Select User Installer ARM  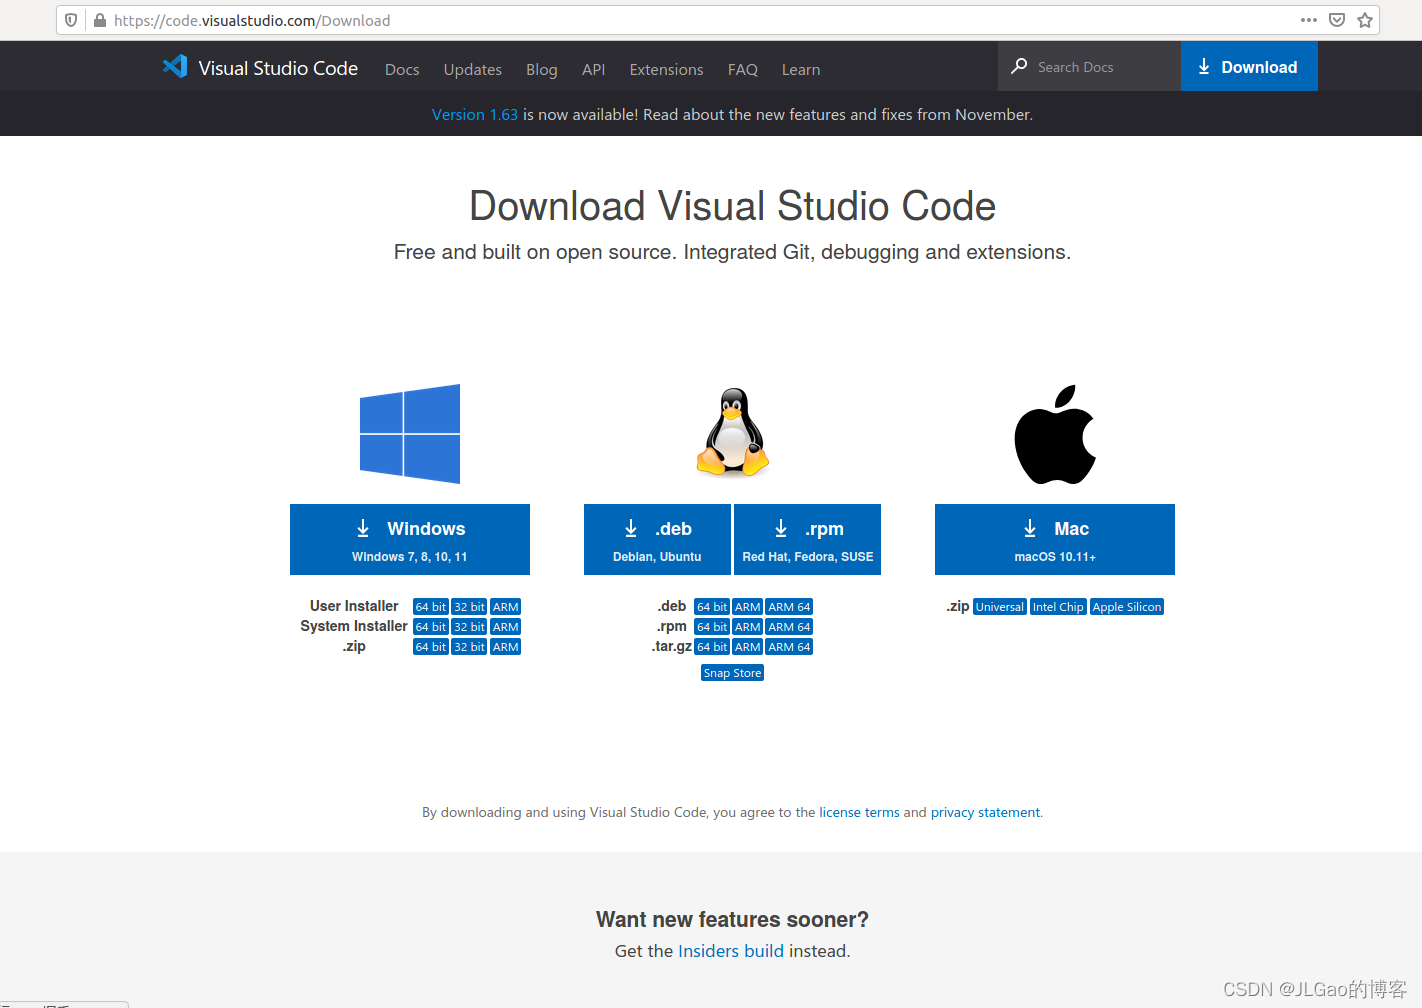(x=506, y=607)
